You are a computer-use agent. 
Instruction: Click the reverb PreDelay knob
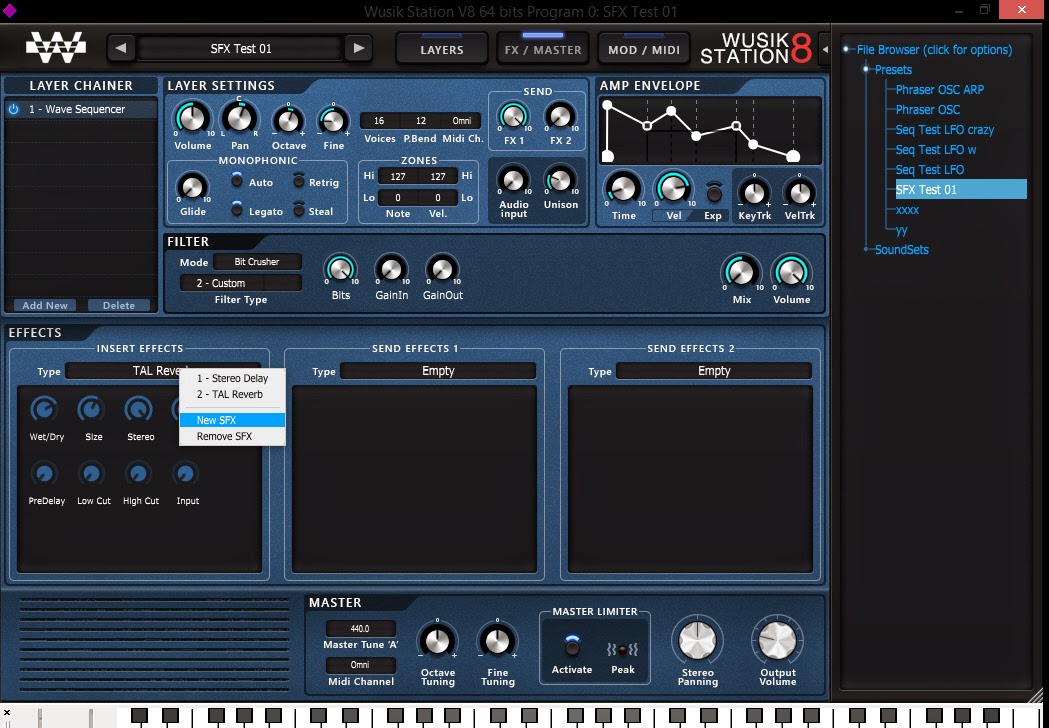tap(45, 474)
